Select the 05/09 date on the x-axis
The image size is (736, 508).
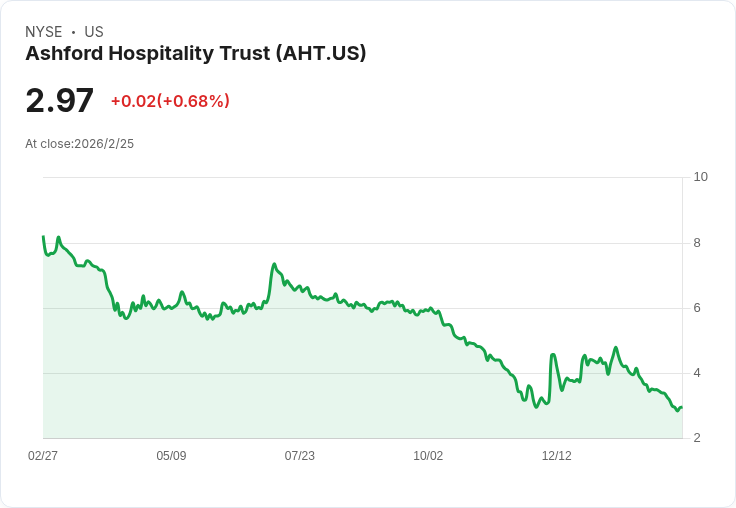pyautogui.click(x=171, y=455)
